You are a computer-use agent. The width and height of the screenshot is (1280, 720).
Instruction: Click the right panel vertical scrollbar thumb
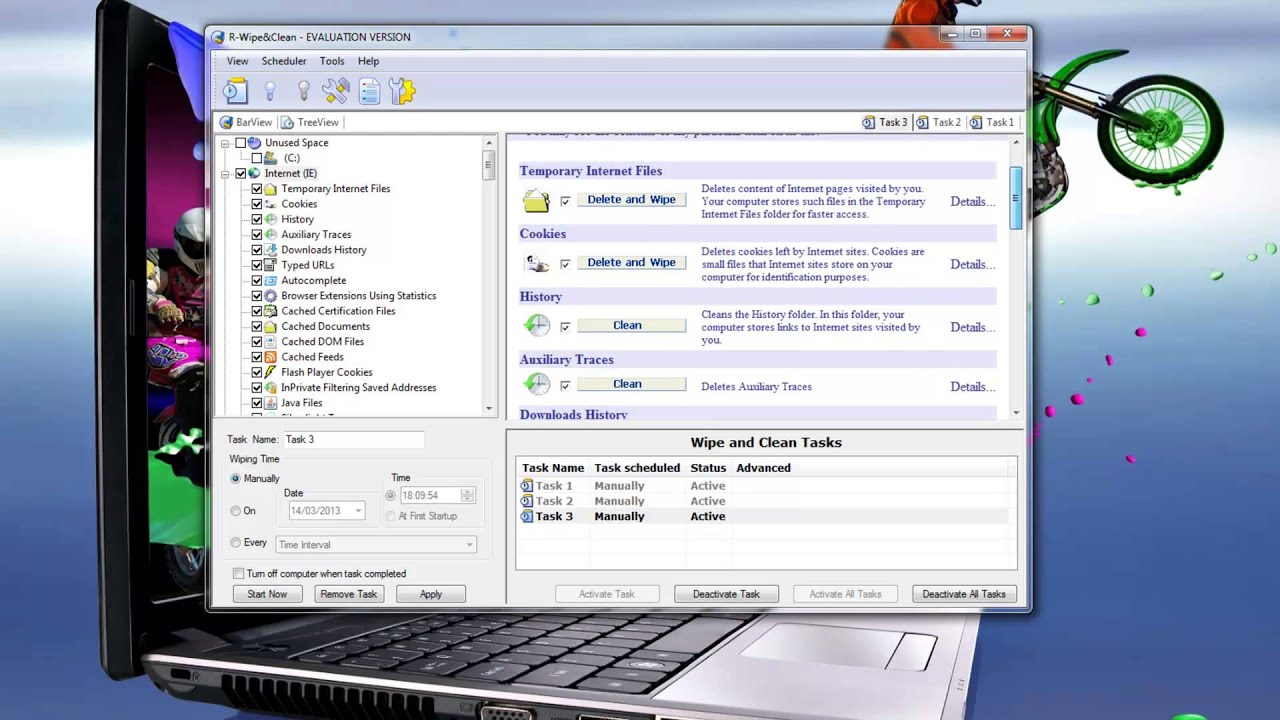1016,197
